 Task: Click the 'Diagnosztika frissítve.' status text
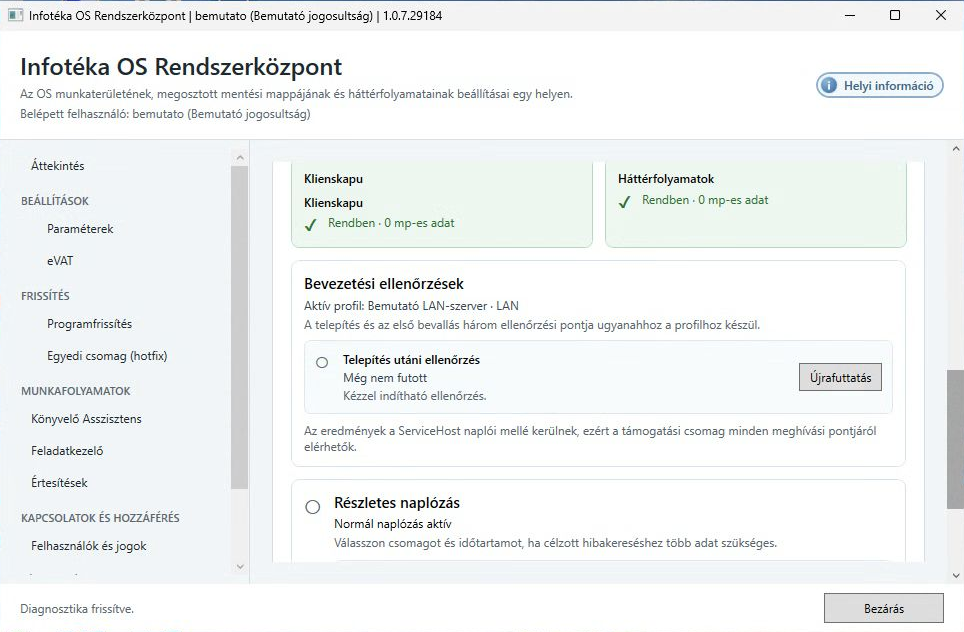coord(77,609)
